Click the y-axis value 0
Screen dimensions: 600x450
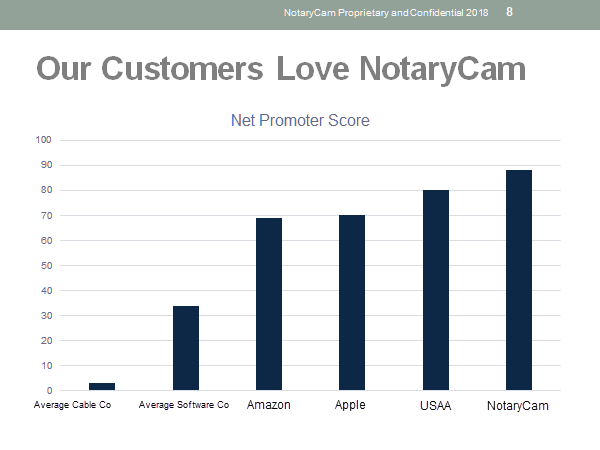click(x=49, y=391)
